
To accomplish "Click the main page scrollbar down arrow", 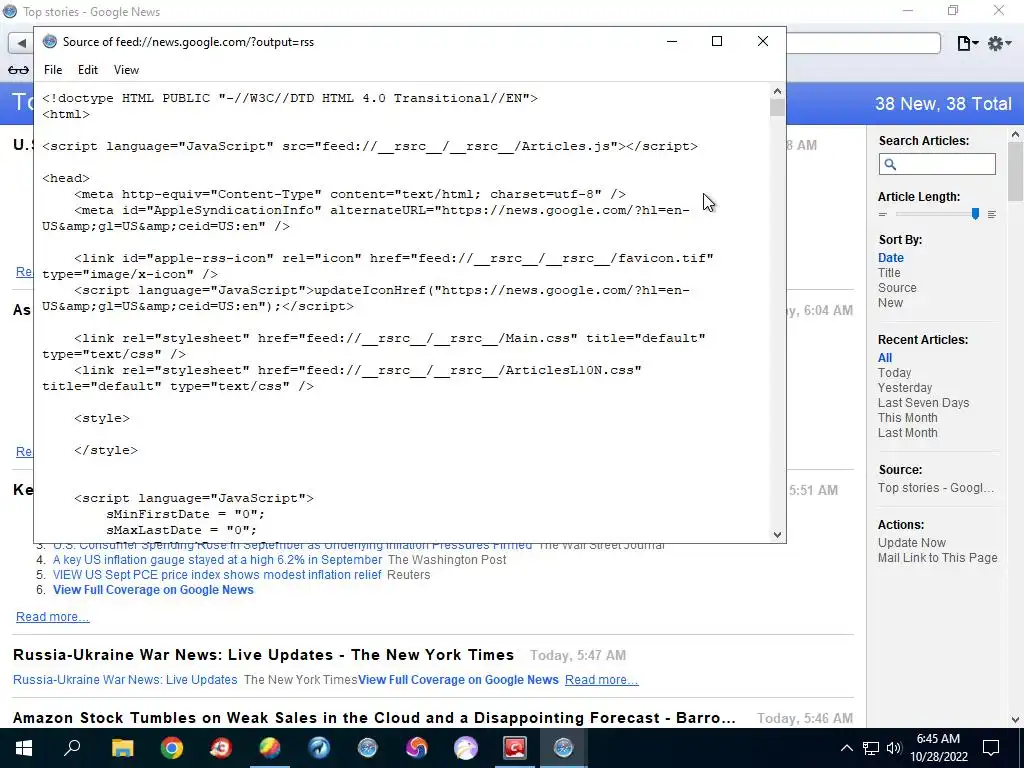I will click(1015, 720).
